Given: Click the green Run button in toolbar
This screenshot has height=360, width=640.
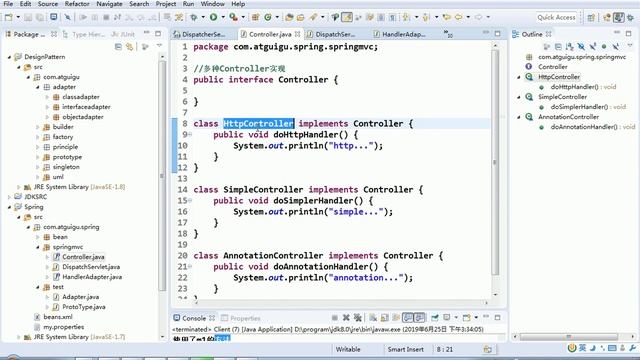Looking at the screenshot, I should [x=213, y=17].
